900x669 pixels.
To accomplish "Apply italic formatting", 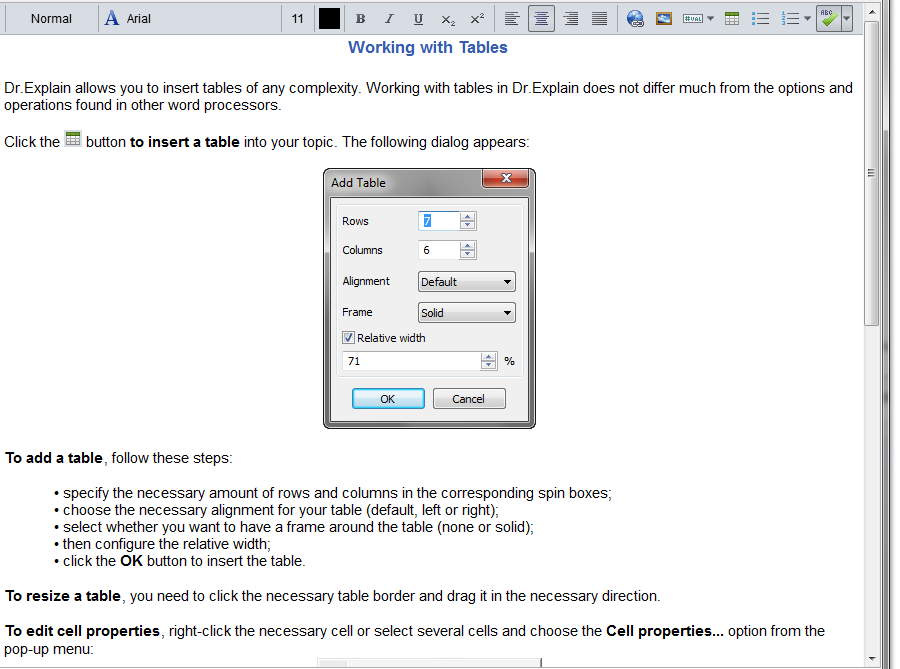I will [x=389, y=19].
